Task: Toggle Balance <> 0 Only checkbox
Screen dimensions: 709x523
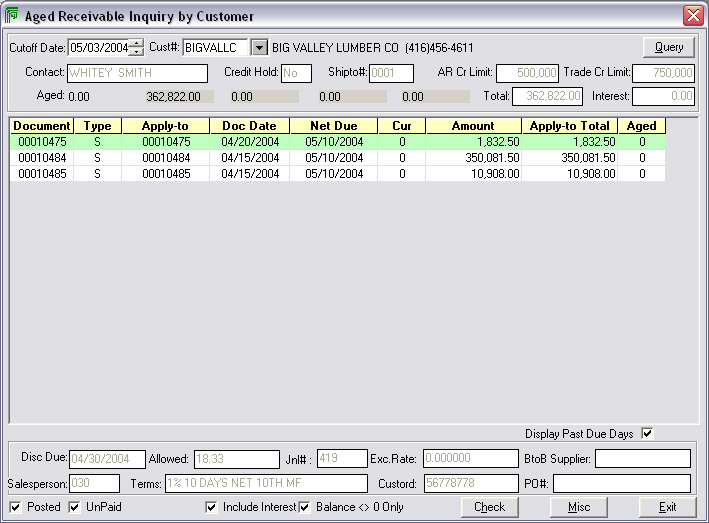Action: point(304,507)
